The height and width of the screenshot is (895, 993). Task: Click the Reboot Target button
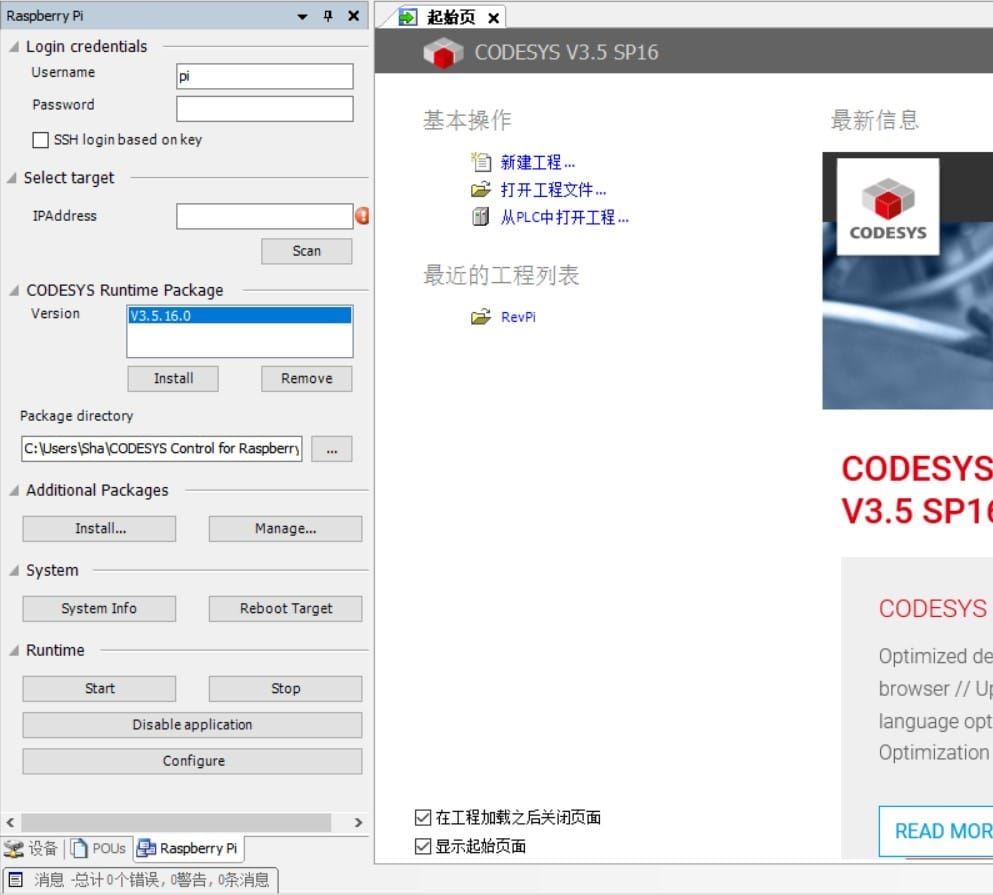(285, 608)
